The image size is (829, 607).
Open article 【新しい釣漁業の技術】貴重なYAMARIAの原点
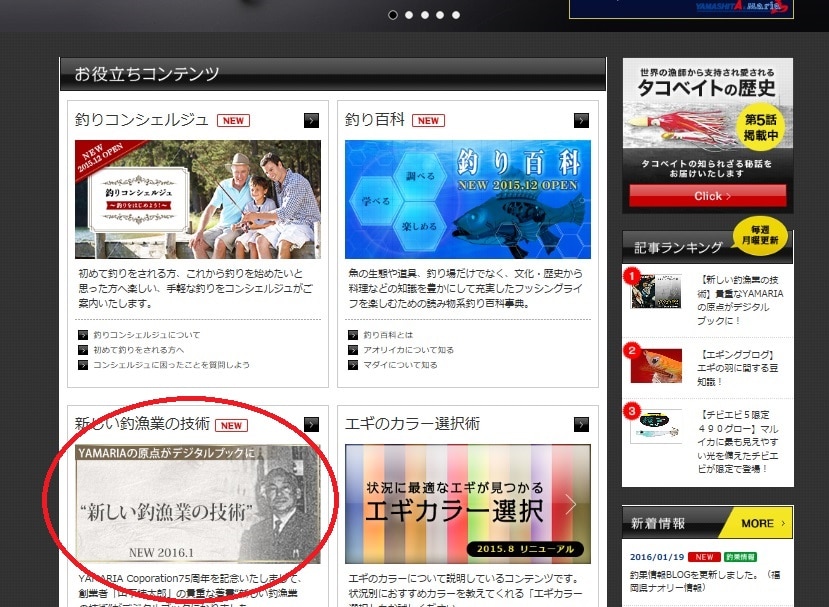[x=740, y=300]
